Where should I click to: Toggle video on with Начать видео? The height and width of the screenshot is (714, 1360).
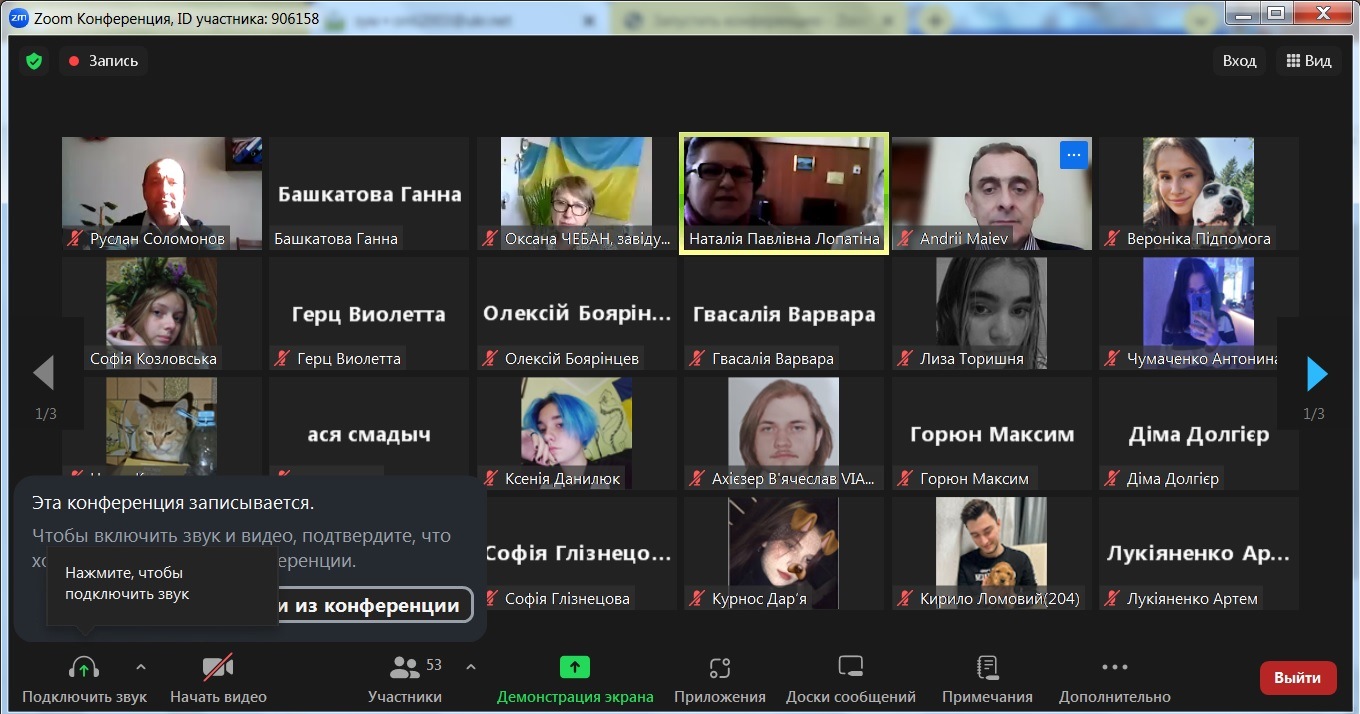[218, 668]
